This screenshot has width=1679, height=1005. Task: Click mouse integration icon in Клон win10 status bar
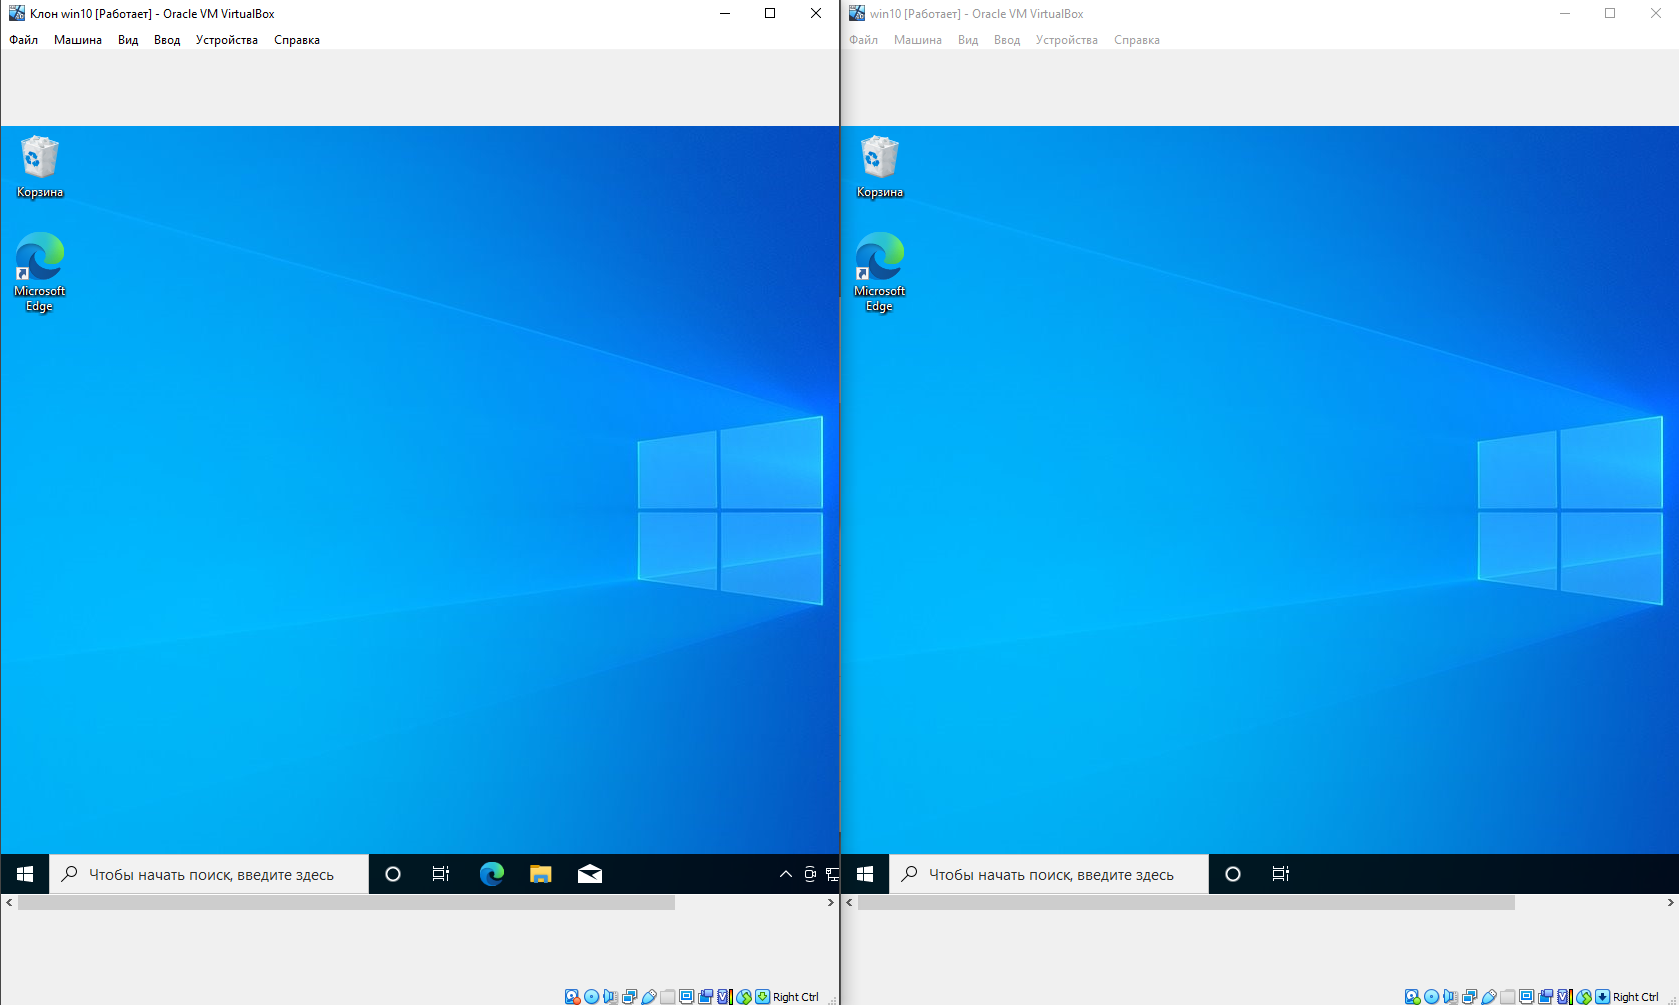coord(744,996)
